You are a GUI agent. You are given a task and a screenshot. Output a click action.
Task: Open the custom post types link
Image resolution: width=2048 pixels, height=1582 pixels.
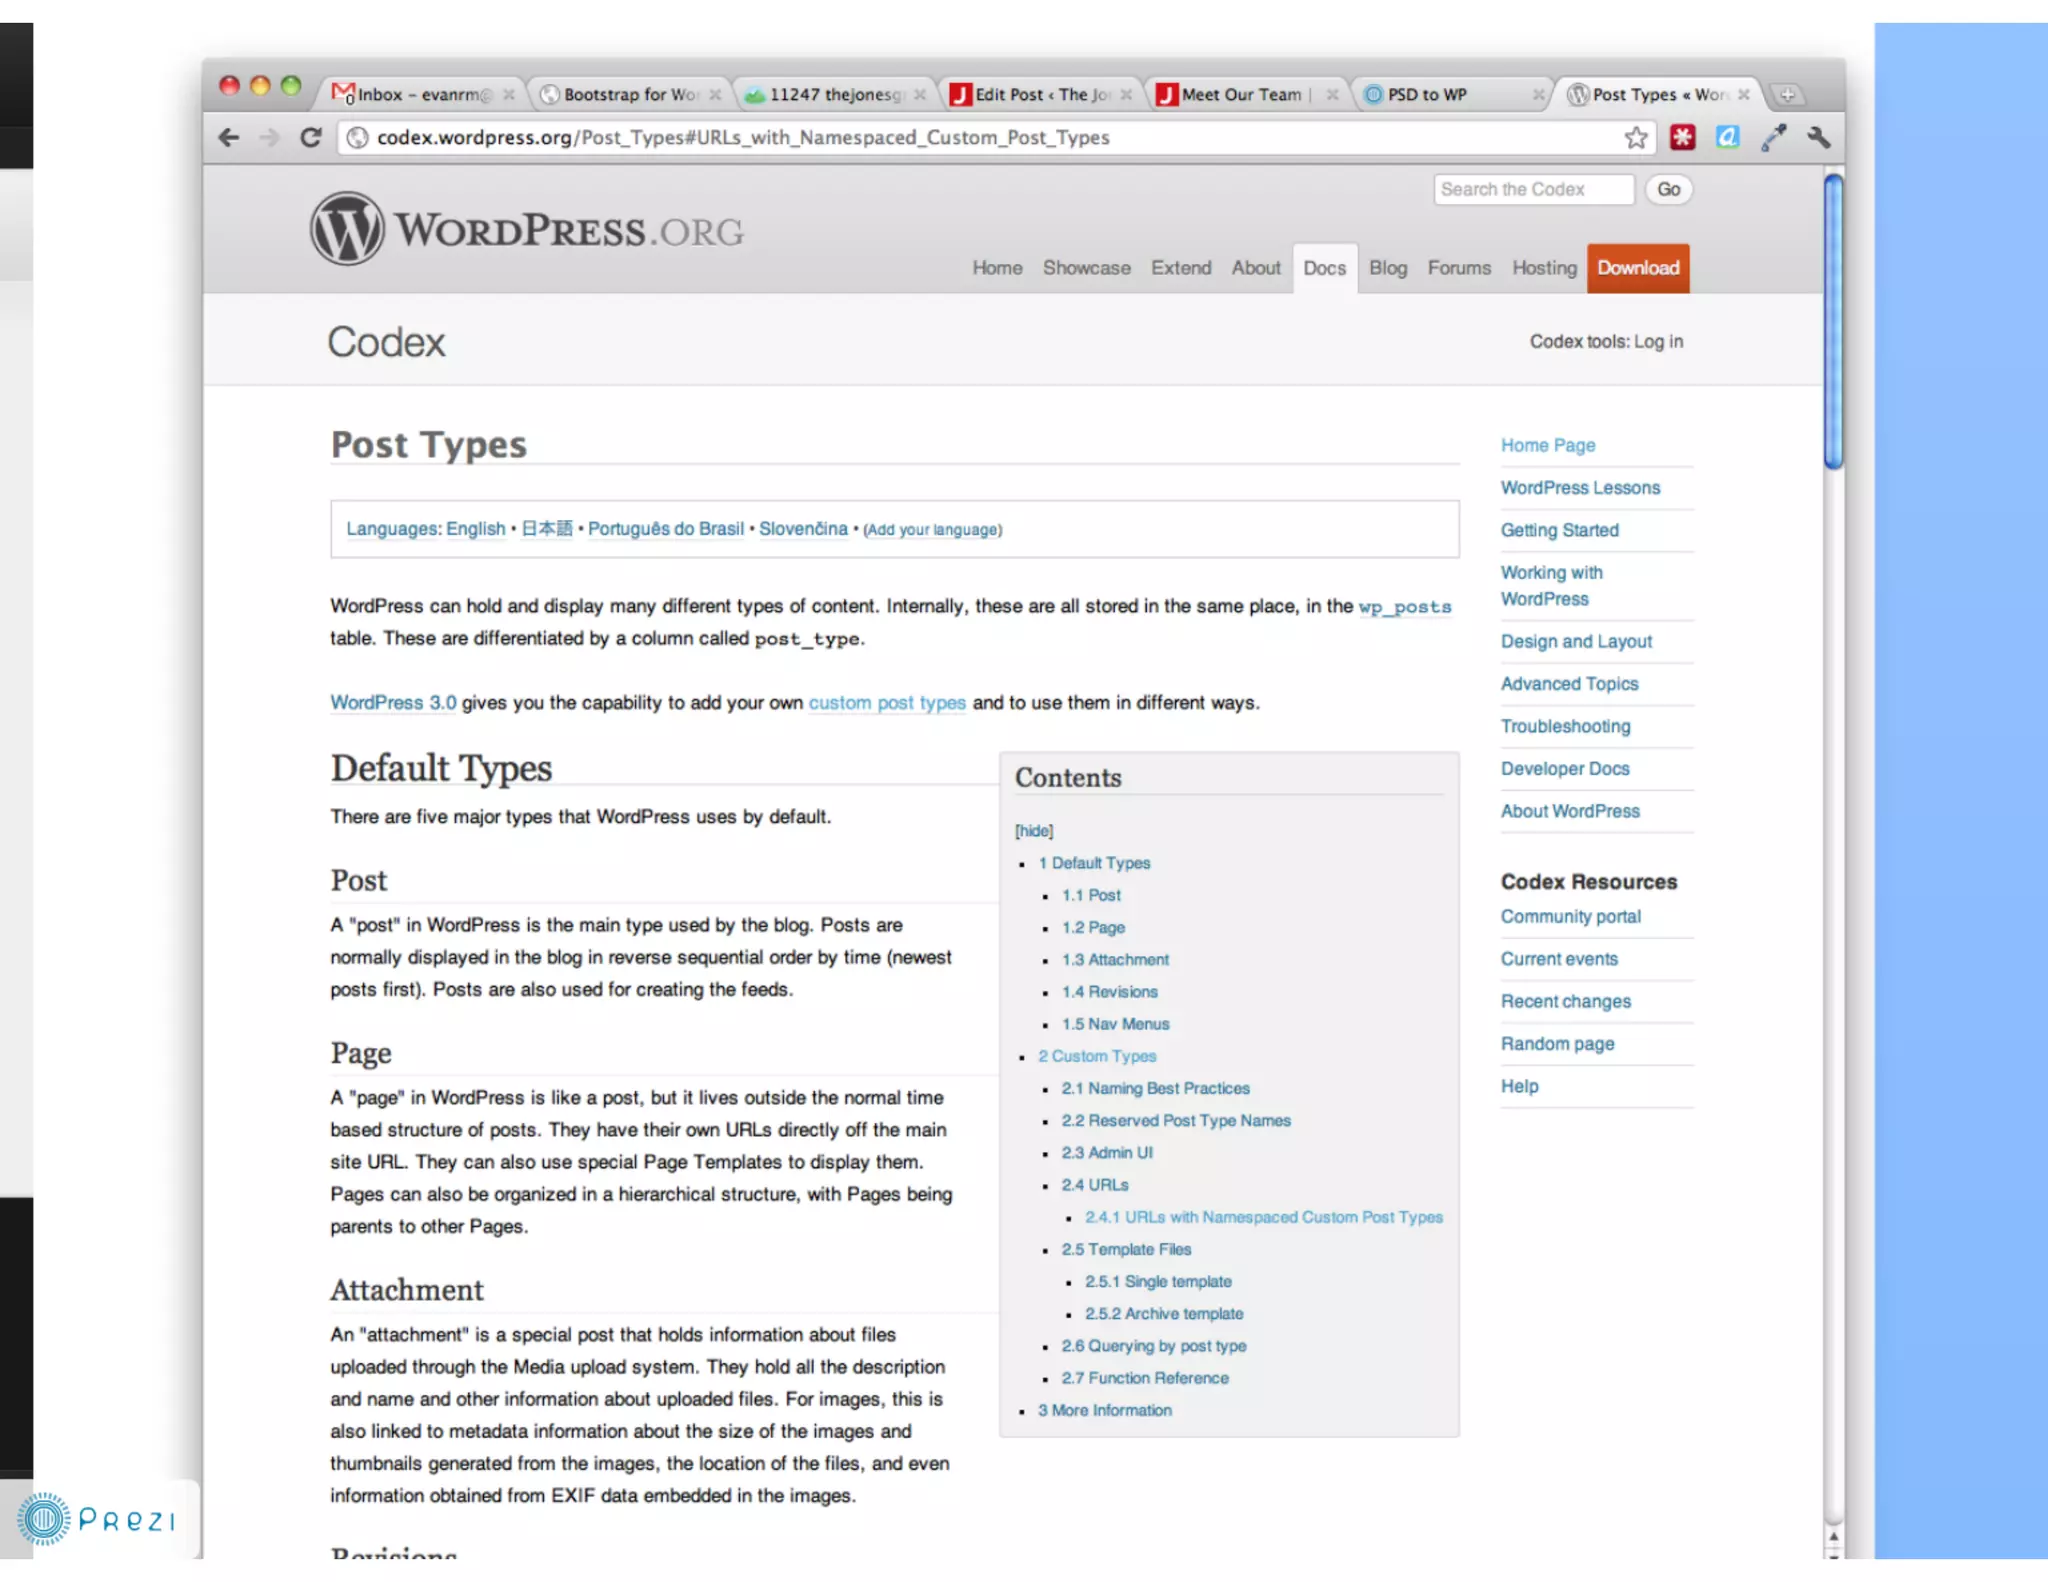(x=887, y=703)
